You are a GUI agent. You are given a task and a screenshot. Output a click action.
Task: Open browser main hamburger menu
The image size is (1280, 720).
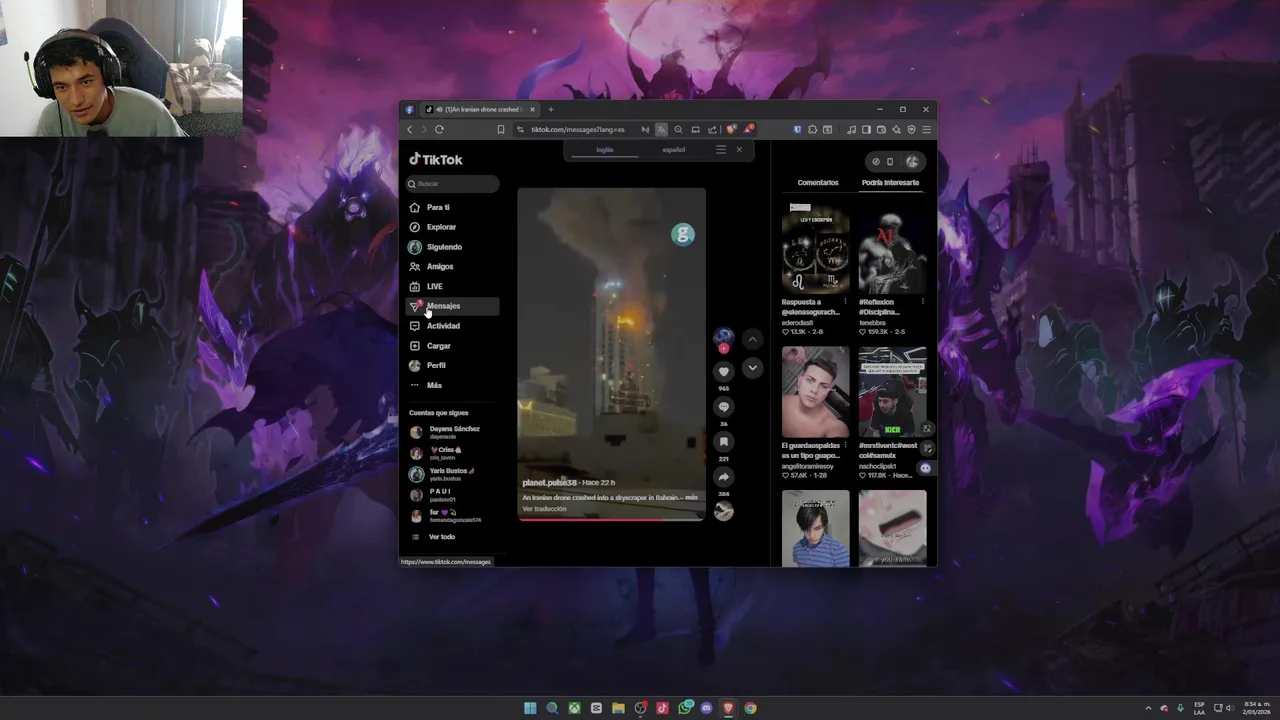[926, 129]
